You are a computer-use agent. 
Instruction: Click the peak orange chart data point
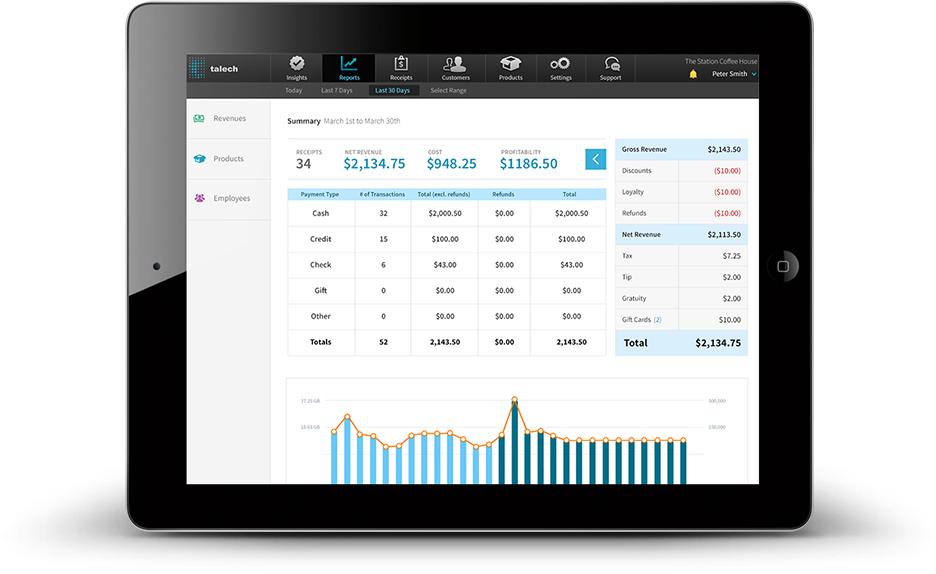pyautogui.click(x=515, y=399)
